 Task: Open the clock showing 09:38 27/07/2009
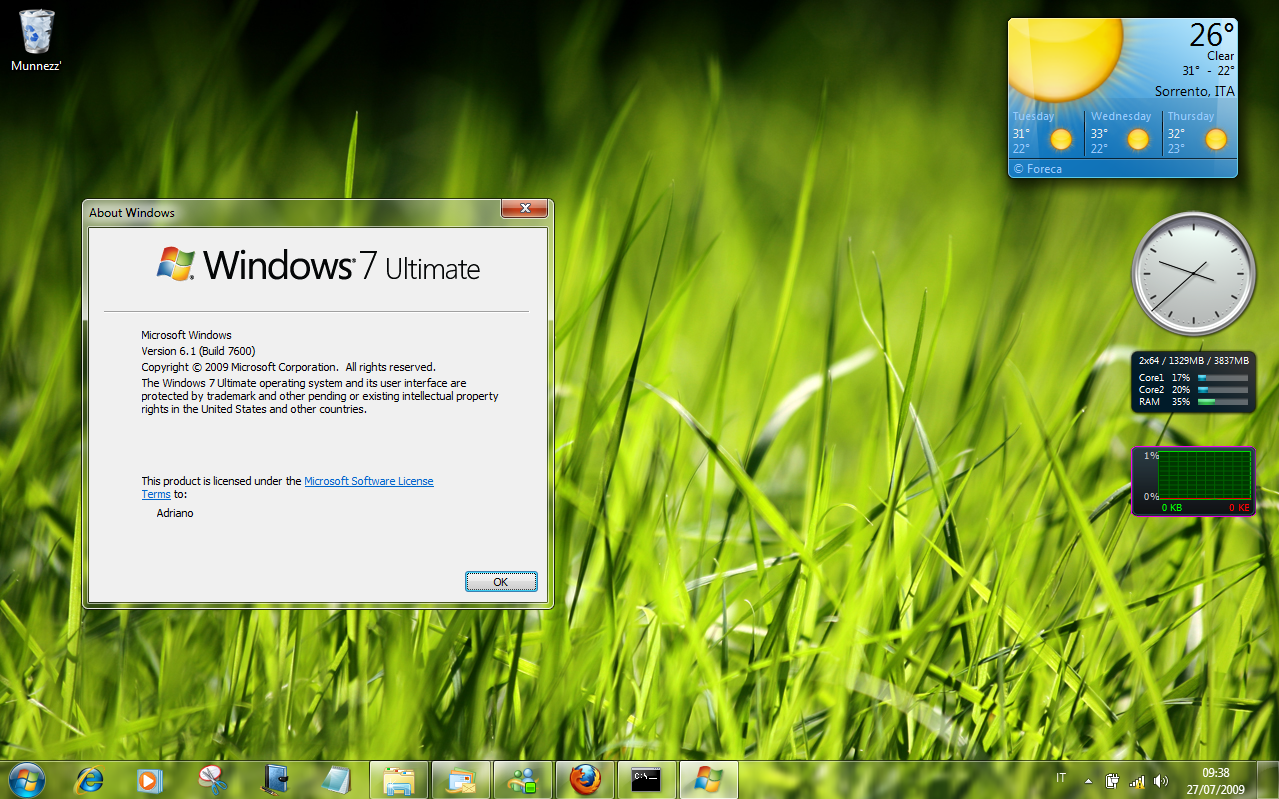pyautogui.click(x=1216, y=780)
